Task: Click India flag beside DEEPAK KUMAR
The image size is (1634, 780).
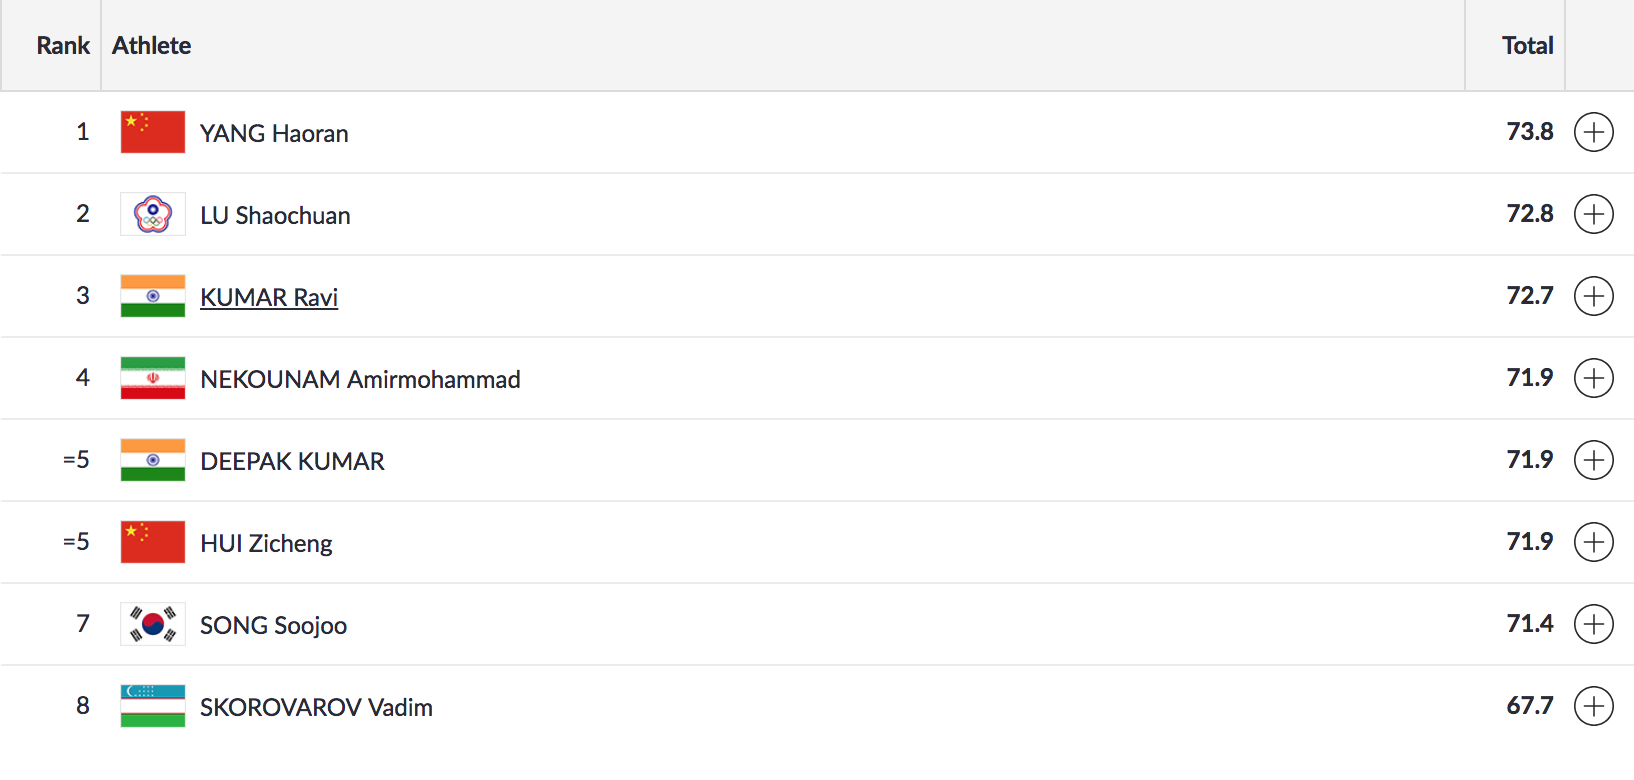Action: click(x=153, y=460)
